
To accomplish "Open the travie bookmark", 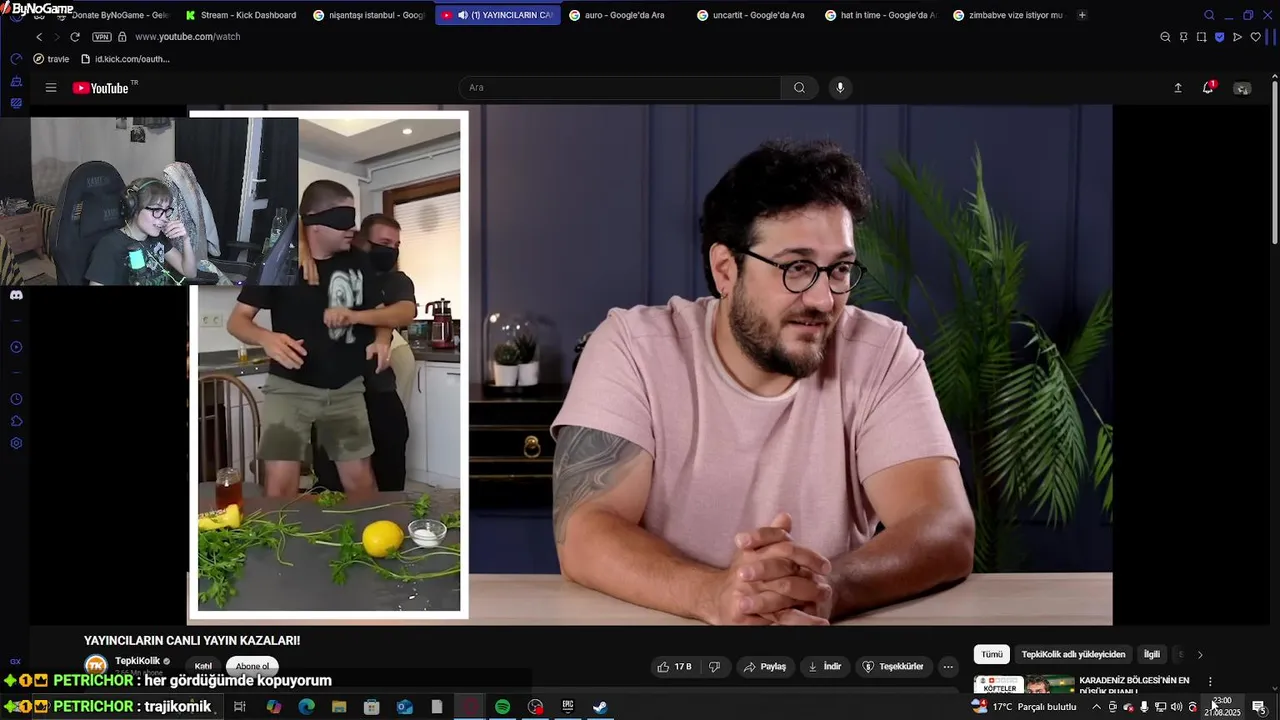I will point(51,59).
